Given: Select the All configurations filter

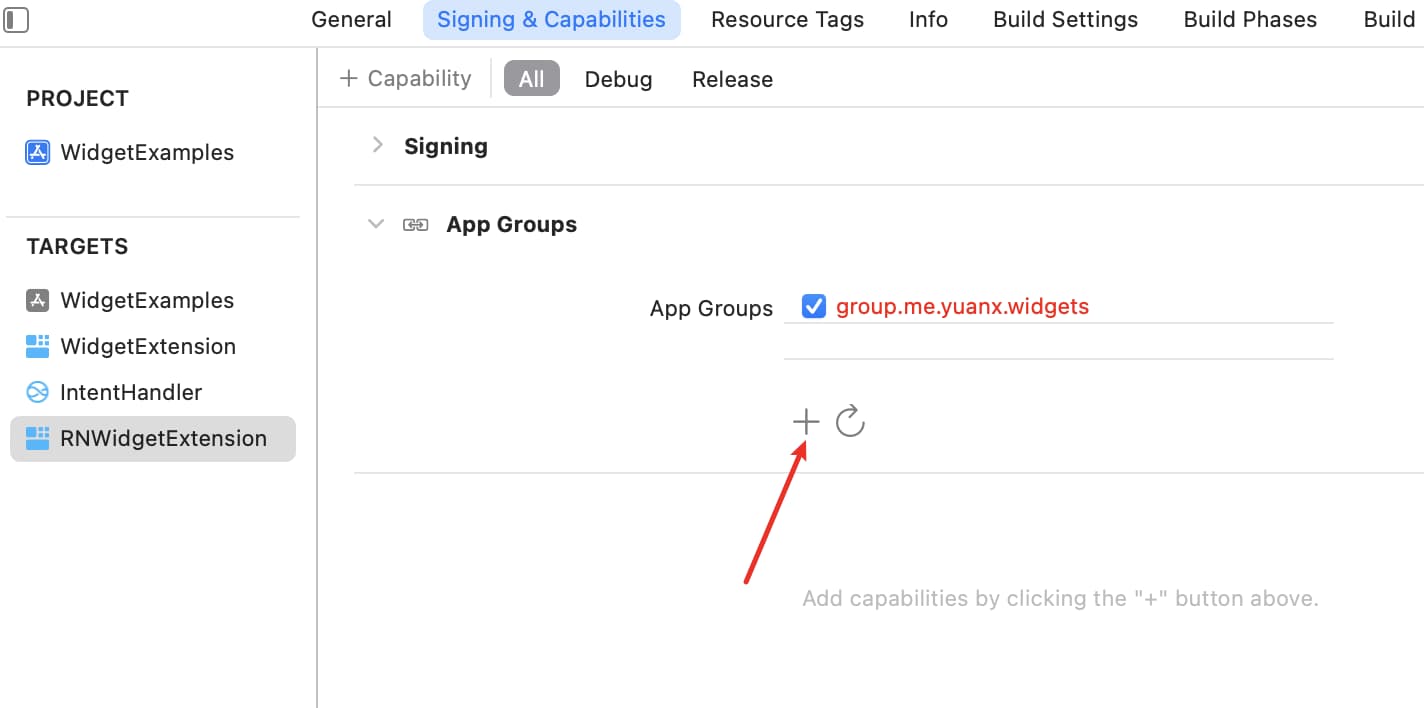Looking at the screenshot, I should (x=531, y=79).
